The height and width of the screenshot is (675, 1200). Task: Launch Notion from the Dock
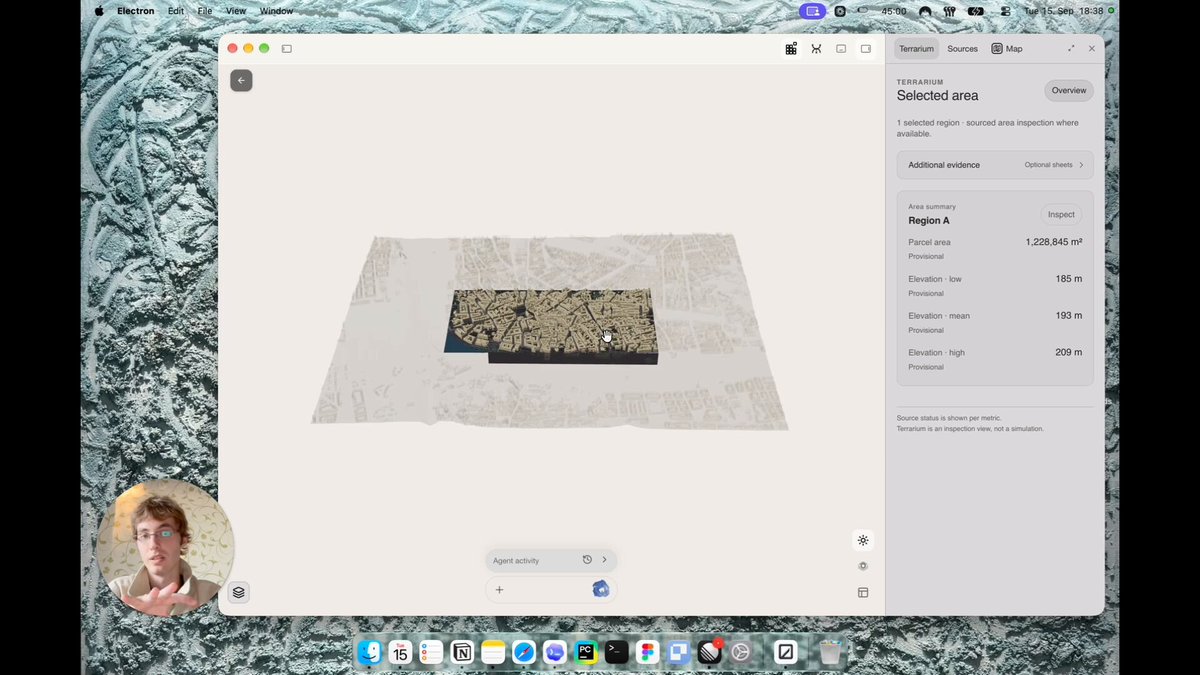[x=462, y=652]
